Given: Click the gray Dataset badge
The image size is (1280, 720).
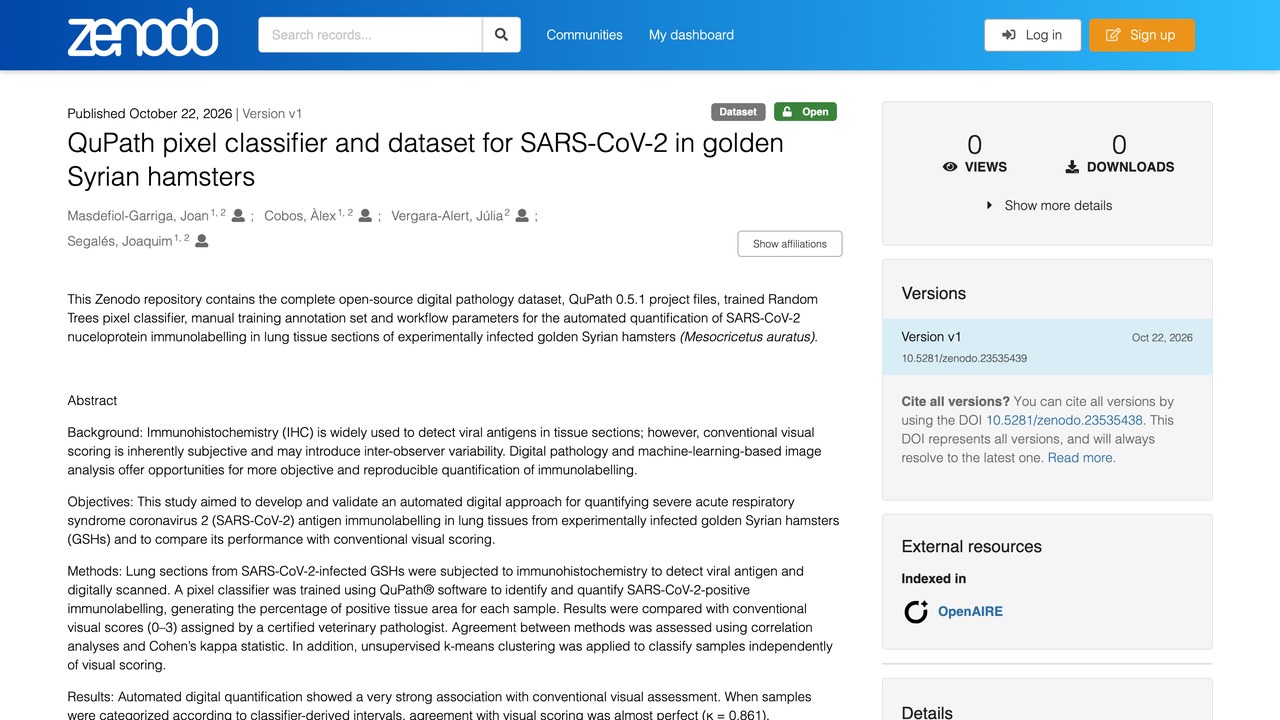Looking at the screenshot, I should point(738,112).
